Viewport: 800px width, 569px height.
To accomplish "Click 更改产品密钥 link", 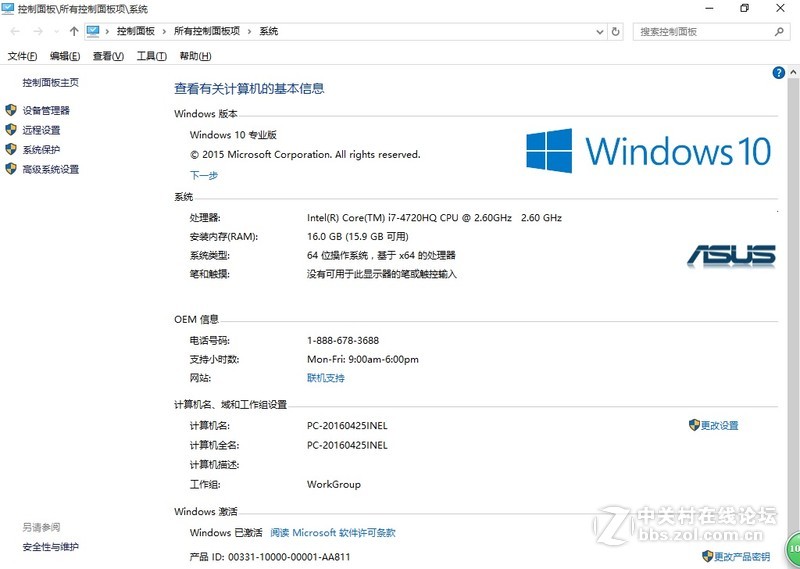I will (742, 557).
